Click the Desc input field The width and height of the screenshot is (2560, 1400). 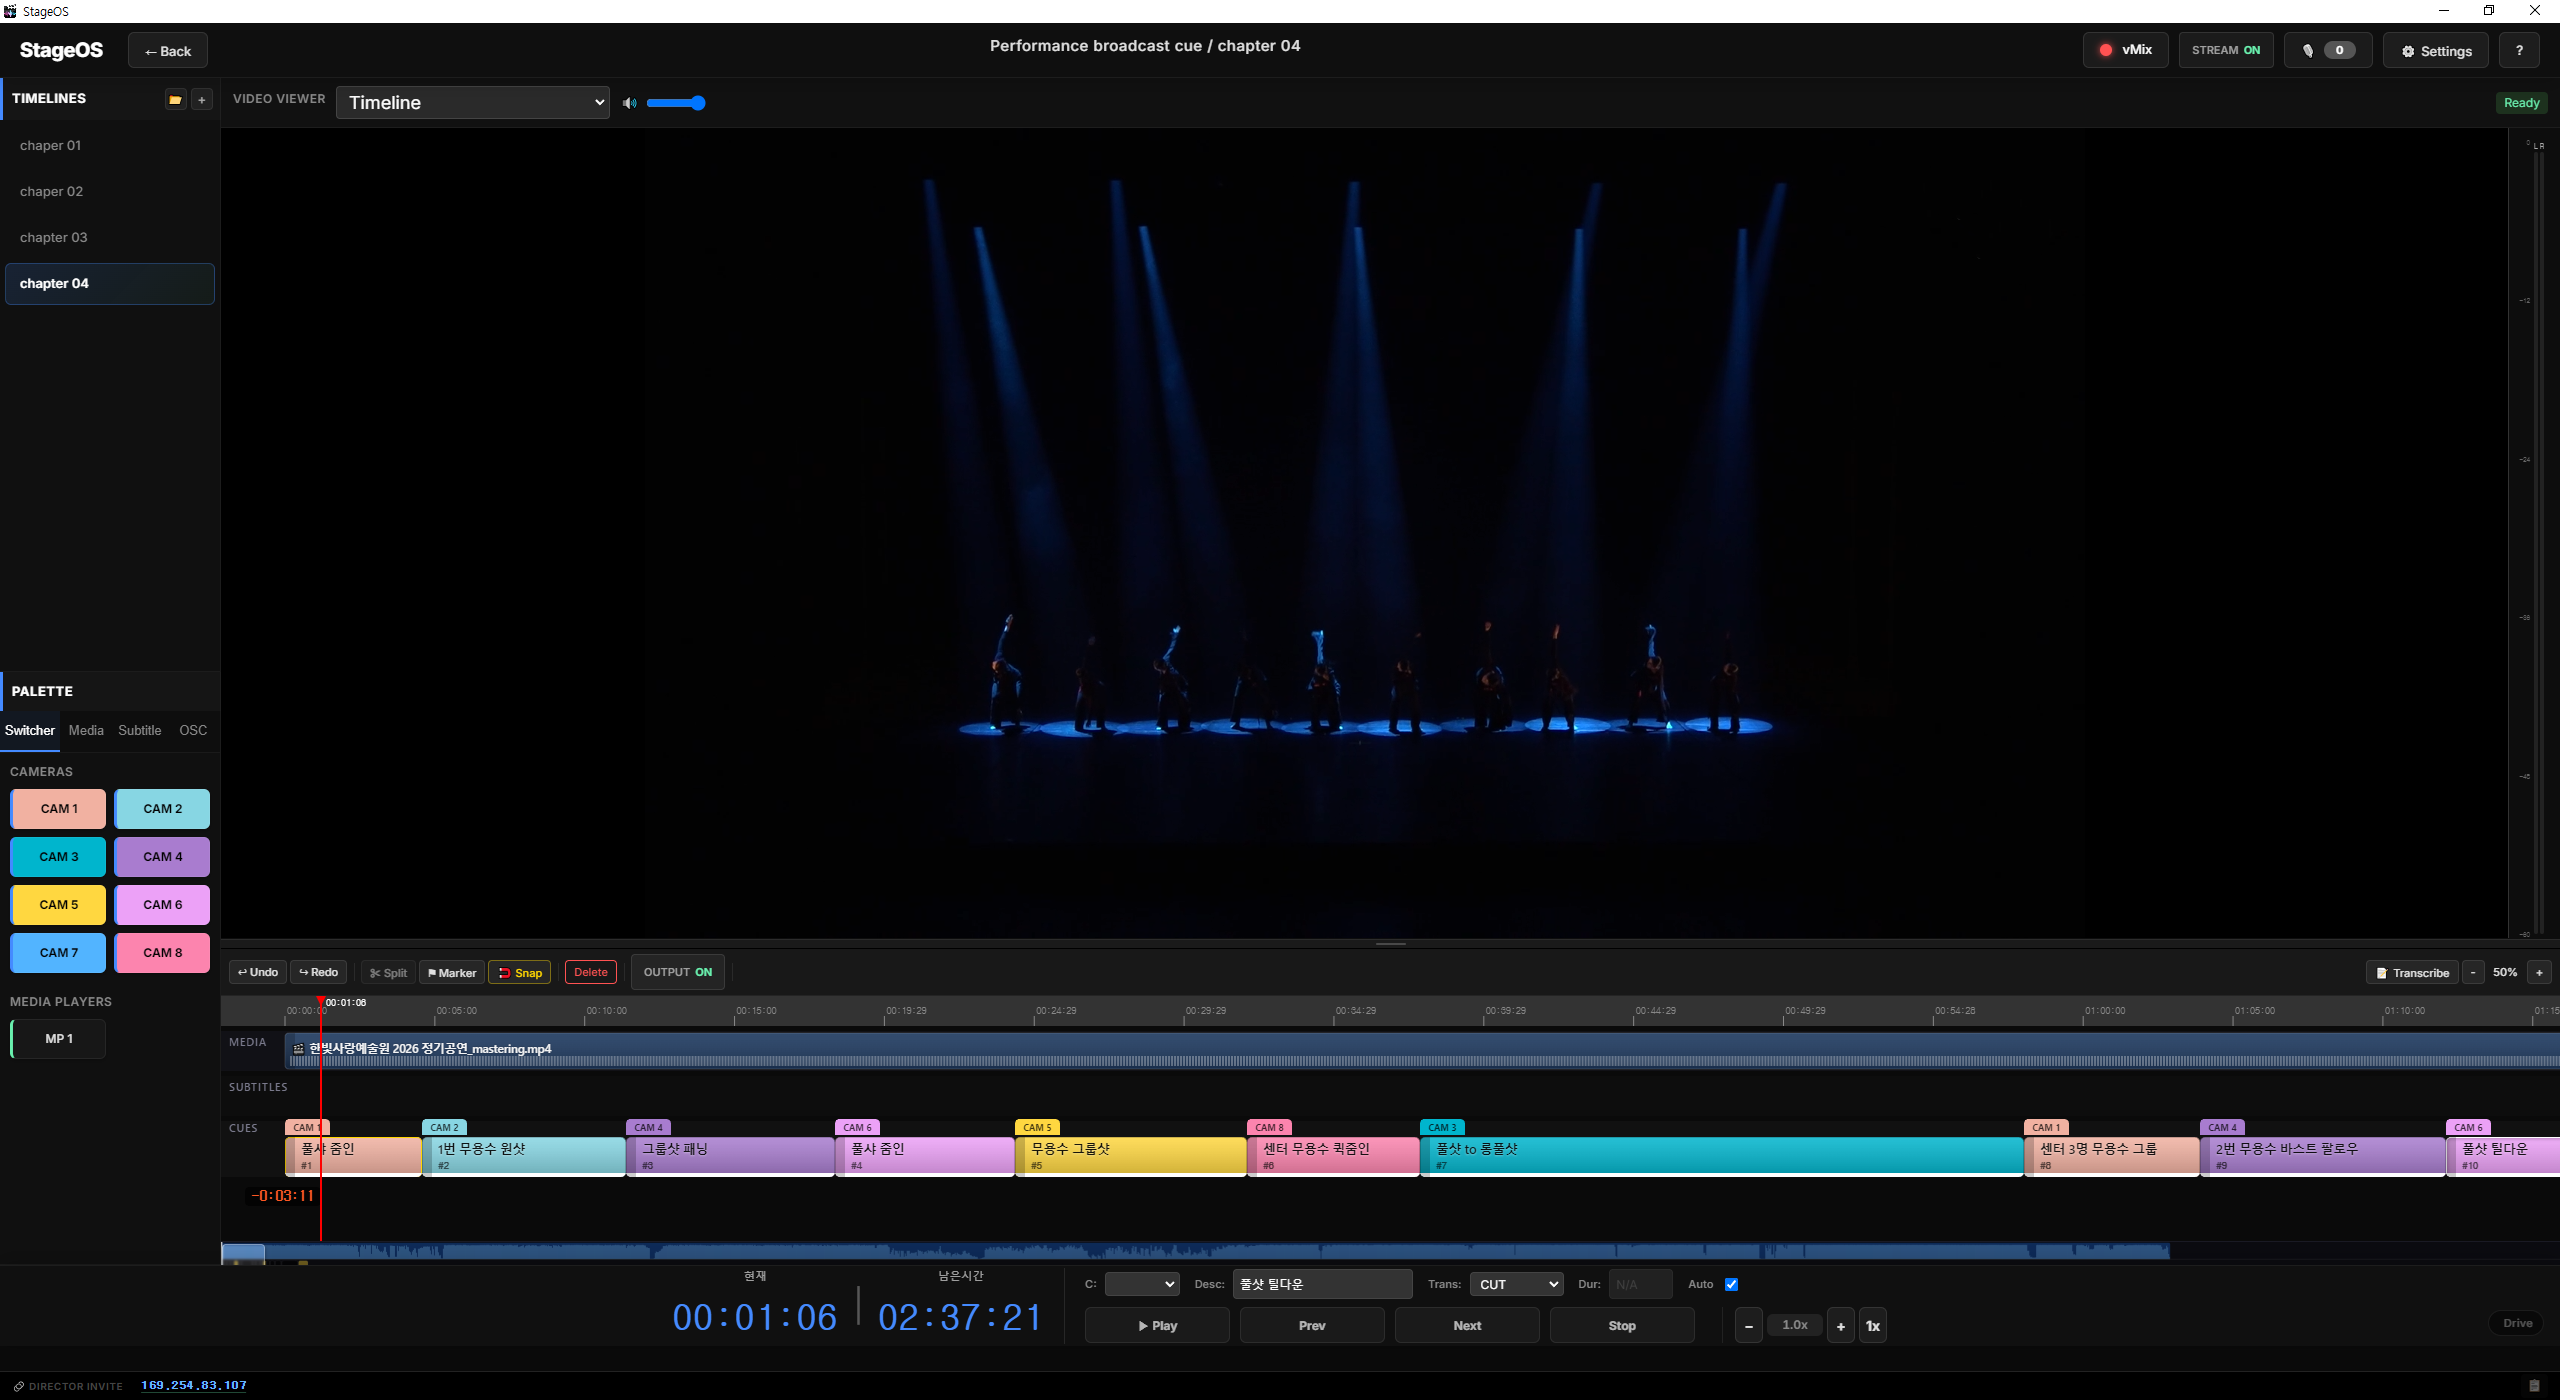(1322, 1285)
